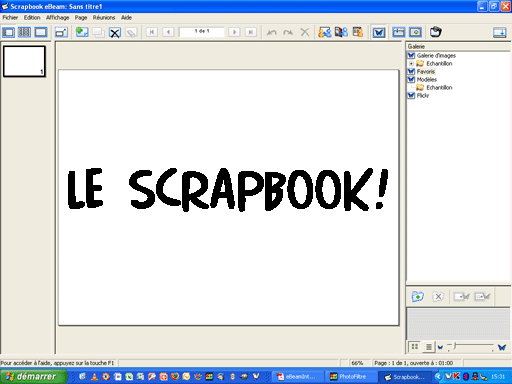Delete the current page with X icon

click(x=115, y=33)
